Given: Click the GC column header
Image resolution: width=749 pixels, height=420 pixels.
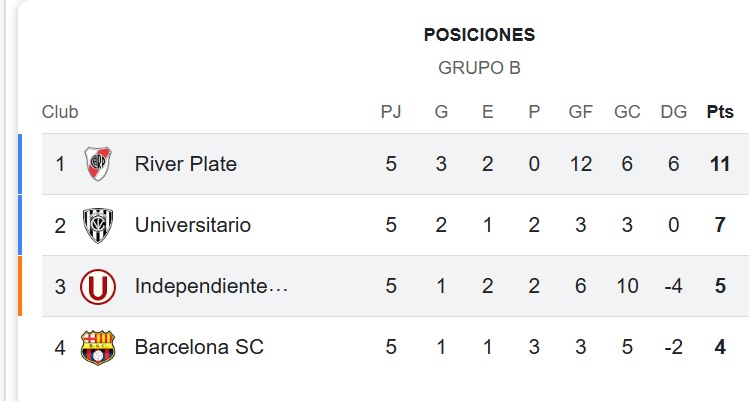Looking at the screenshot, I should coord(627,112).
